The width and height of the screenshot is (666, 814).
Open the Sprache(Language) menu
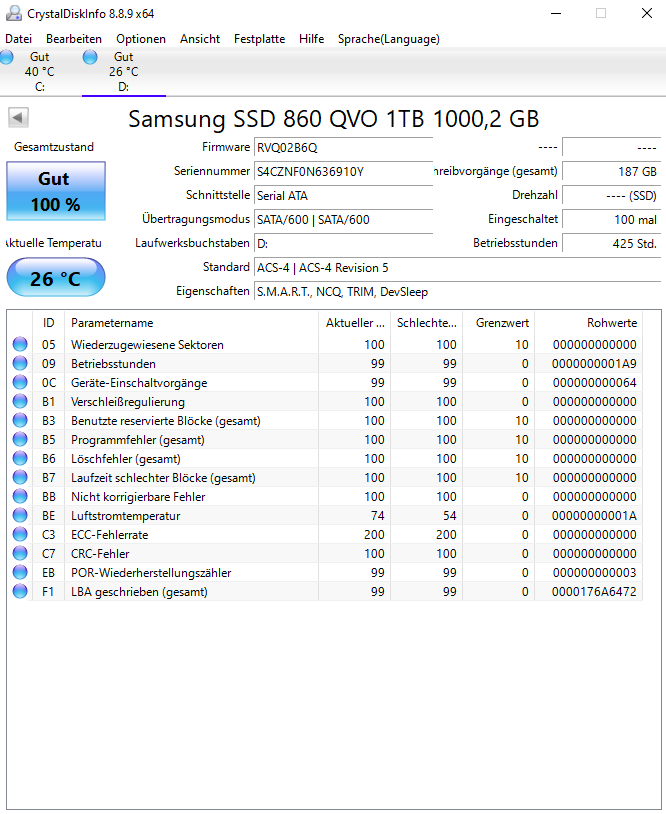[x=388, y=39]
